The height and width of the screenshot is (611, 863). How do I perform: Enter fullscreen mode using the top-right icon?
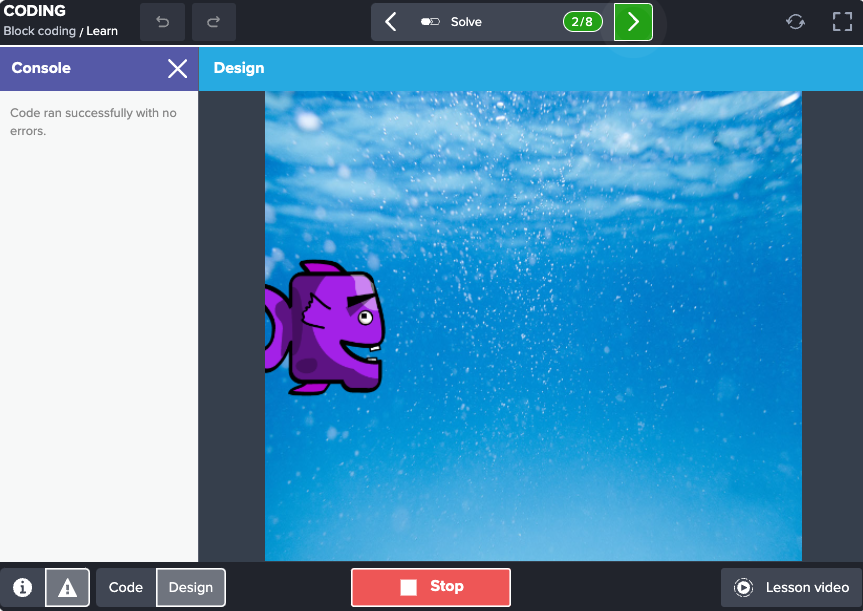tap(842, 20)
